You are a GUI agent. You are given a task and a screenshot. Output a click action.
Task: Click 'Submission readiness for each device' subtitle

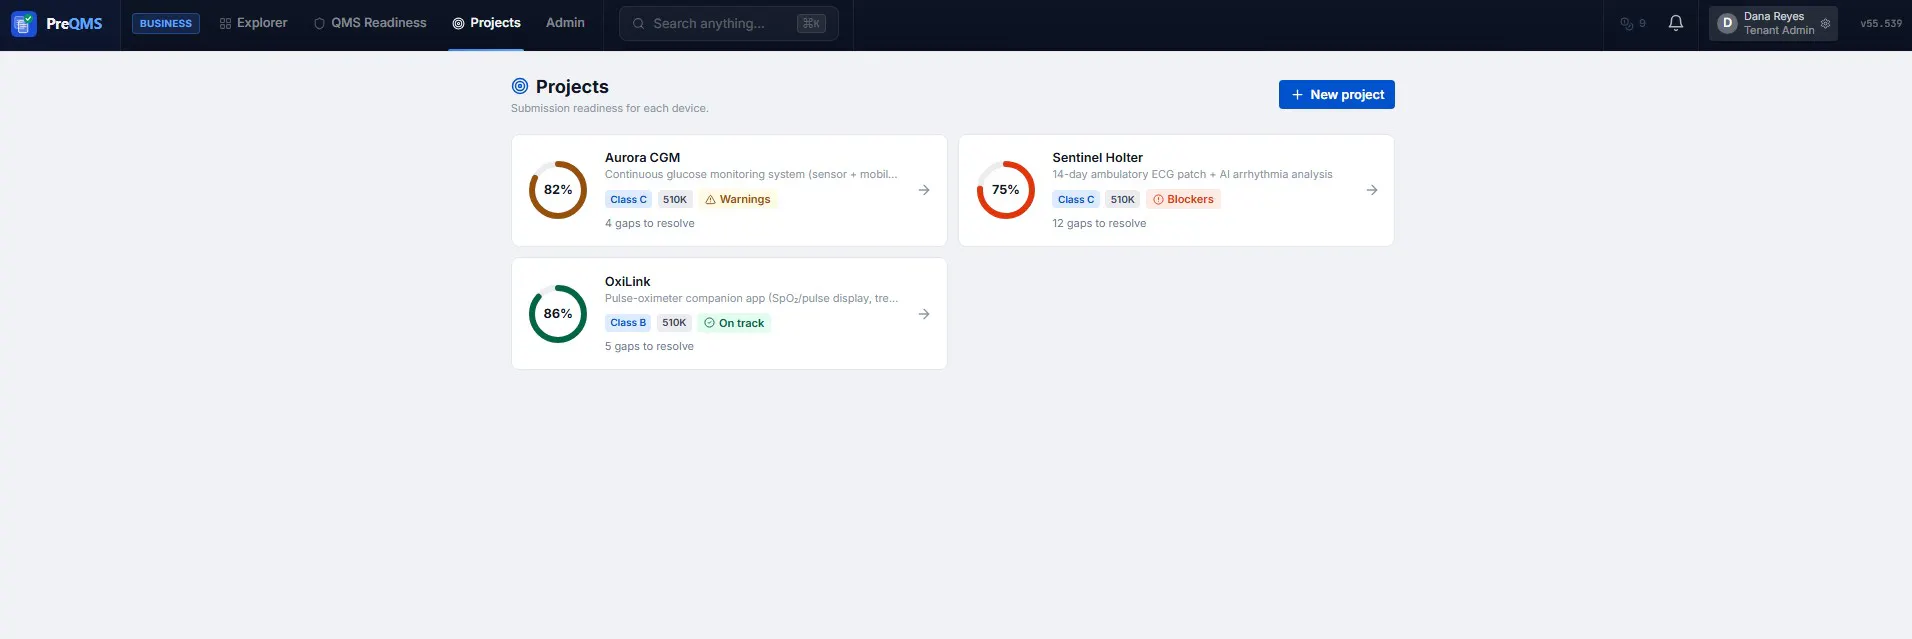pos(609,108)
